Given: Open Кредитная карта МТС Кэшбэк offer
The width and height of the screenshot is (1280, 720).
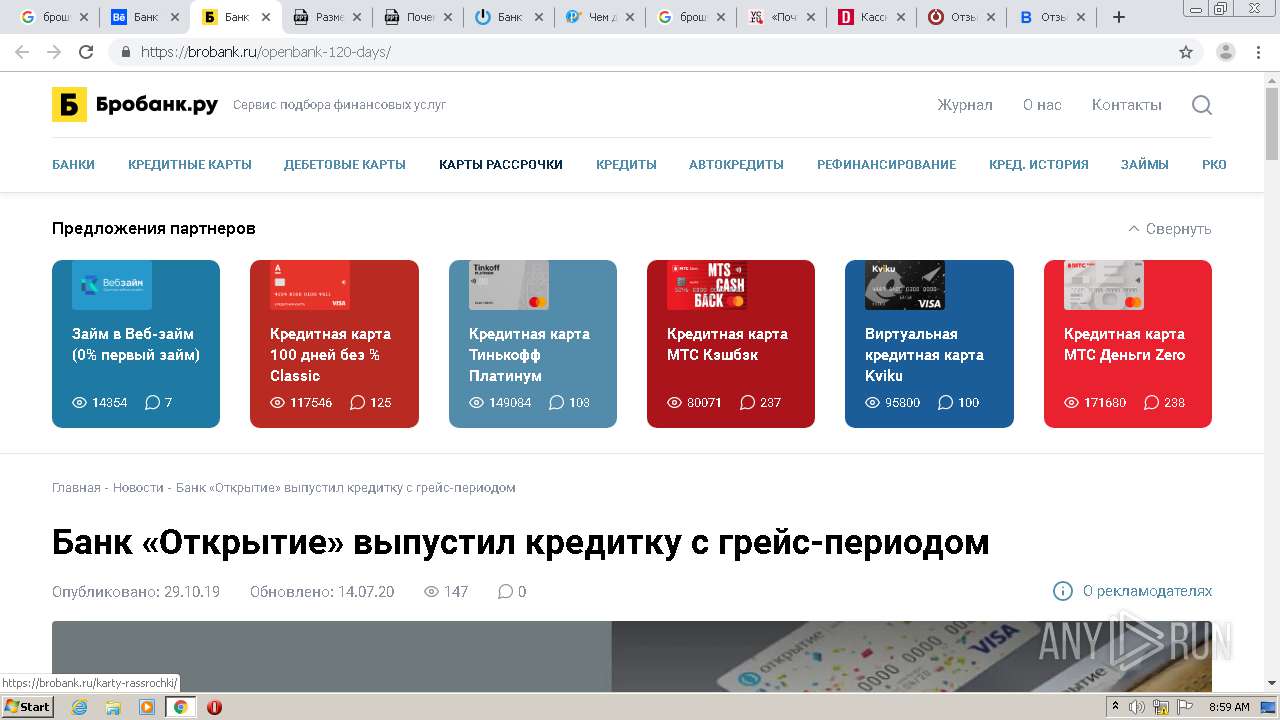Looking at the screenshot, I should click(x=731, y=344).
